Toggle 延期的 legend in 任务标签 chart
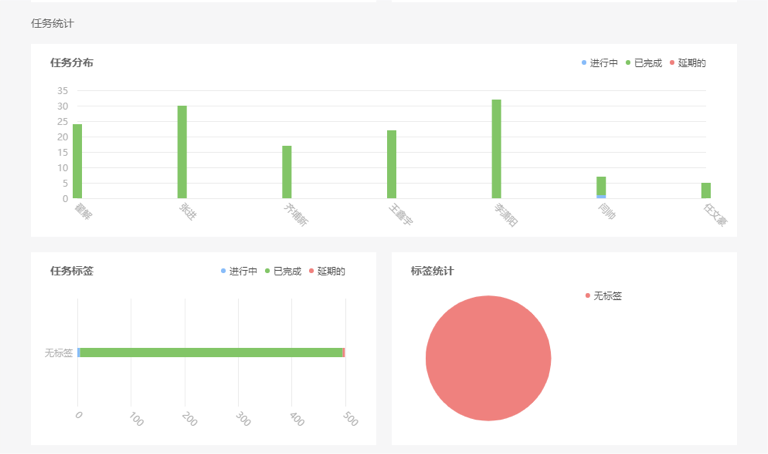Screen dimensions: 768x454 327,271
